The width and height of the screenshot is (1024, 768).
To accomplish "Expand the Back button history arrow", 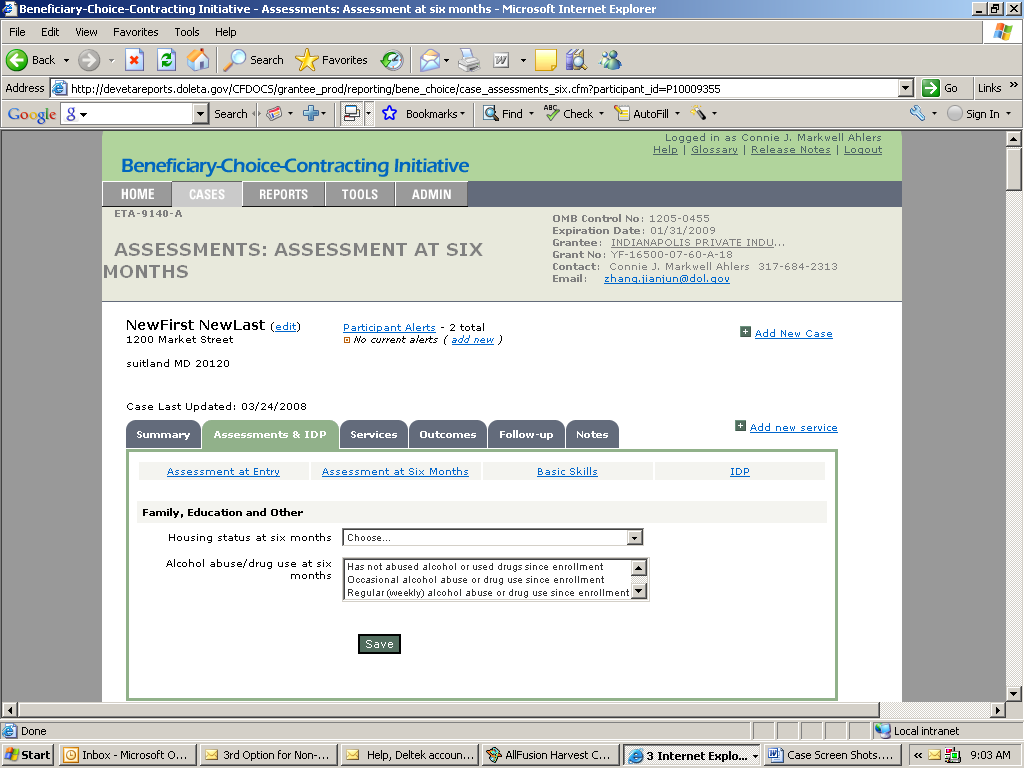I will 66,60.
